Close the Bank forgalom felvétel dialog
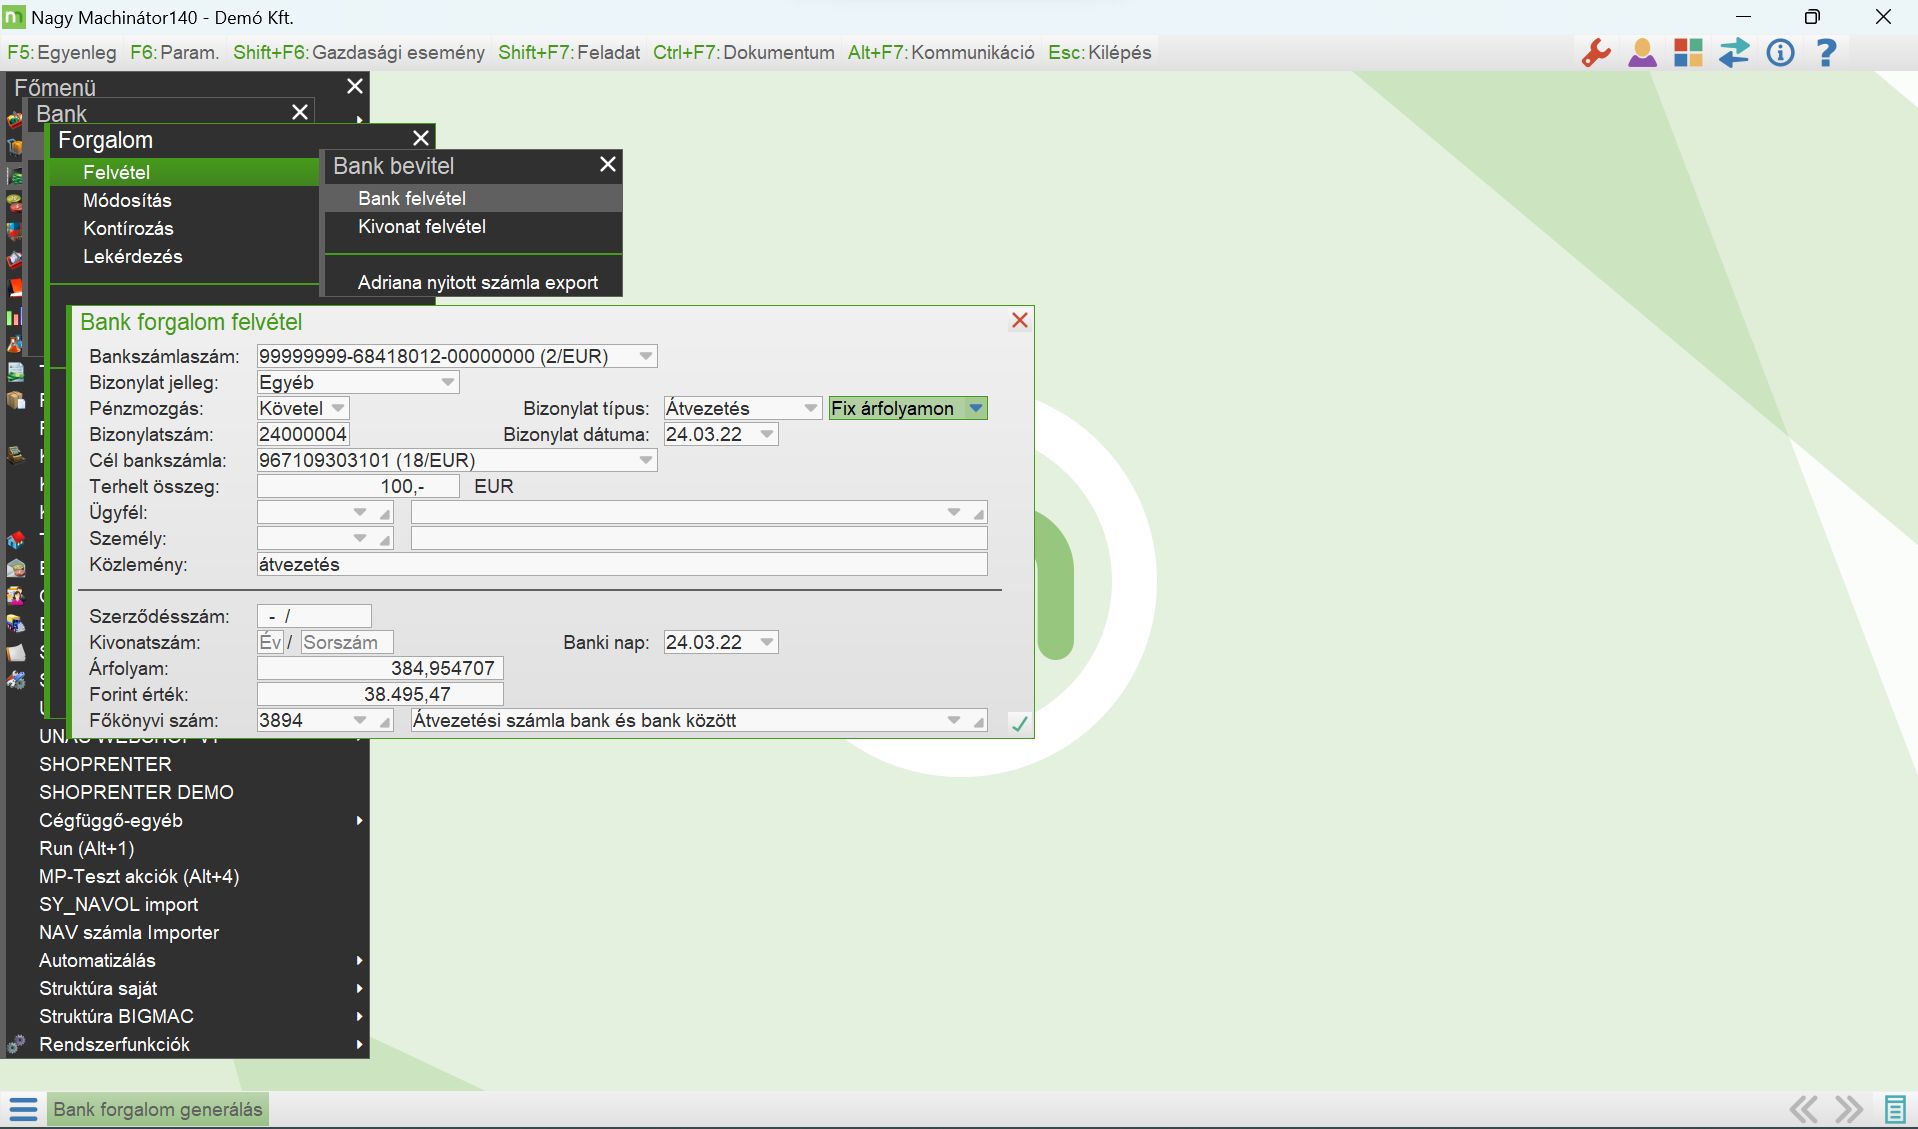This screenshot has width=1918, height=1129. click(1020, 320)
